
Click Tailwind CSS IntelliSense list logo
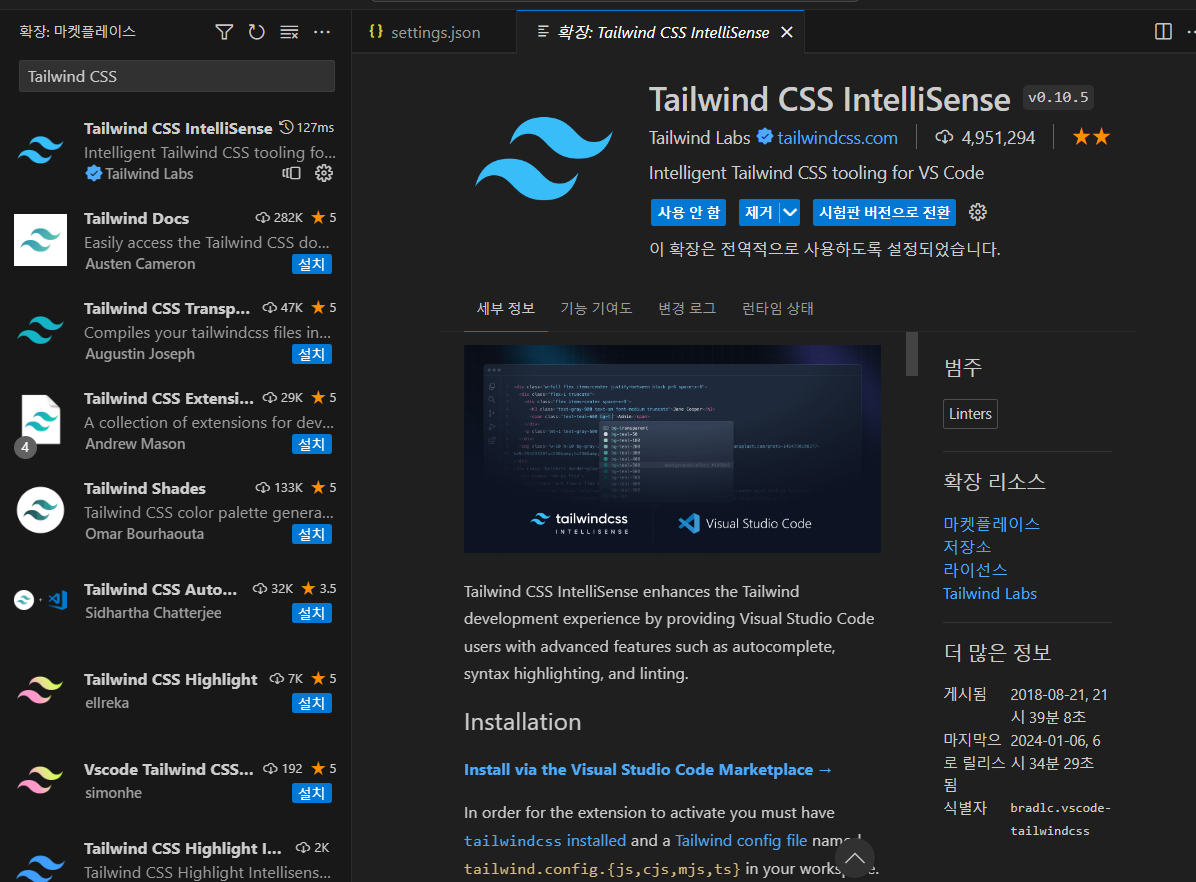40,150
